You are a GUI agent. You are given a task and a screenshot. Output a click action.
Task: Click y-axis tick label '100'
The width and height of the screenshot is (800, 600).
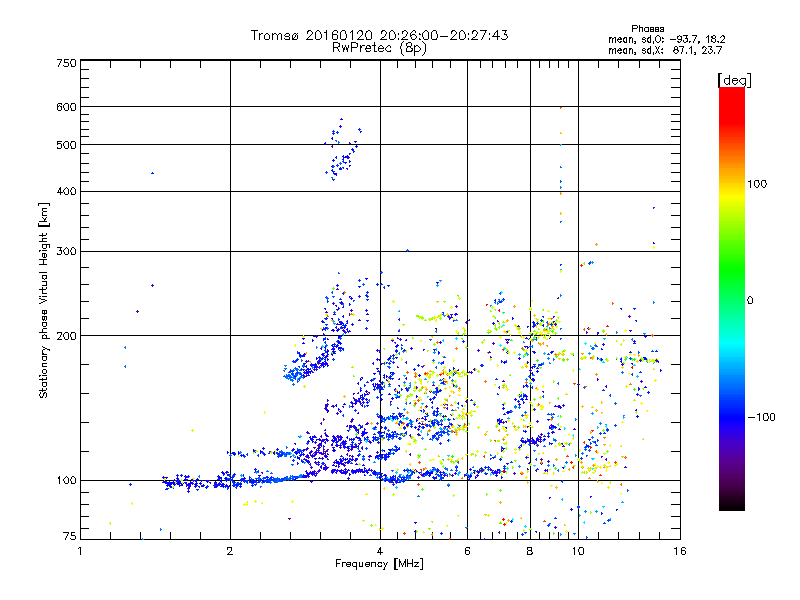point(67,481)
